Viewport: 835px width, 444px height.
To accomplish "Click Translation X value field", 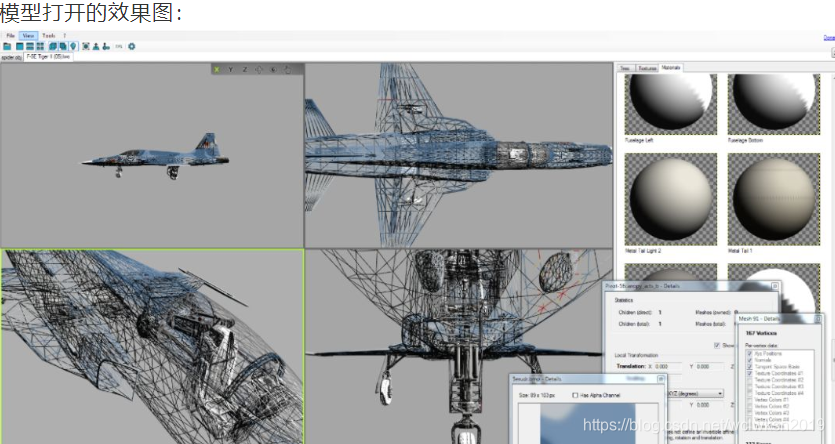I will 668,366.
